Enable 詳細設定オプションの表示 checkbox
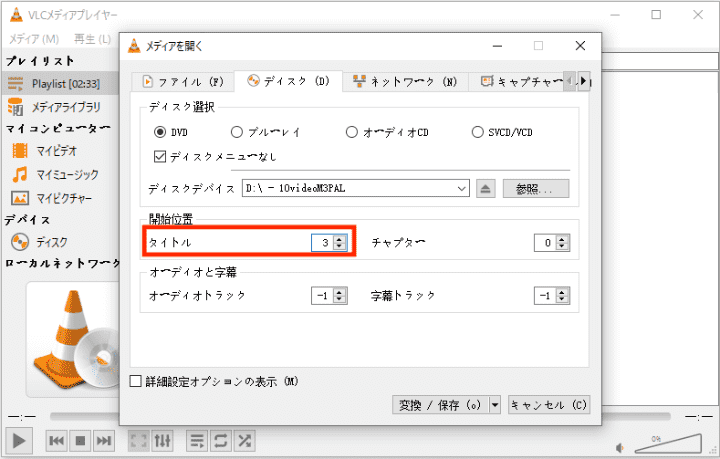 (135, 381)
